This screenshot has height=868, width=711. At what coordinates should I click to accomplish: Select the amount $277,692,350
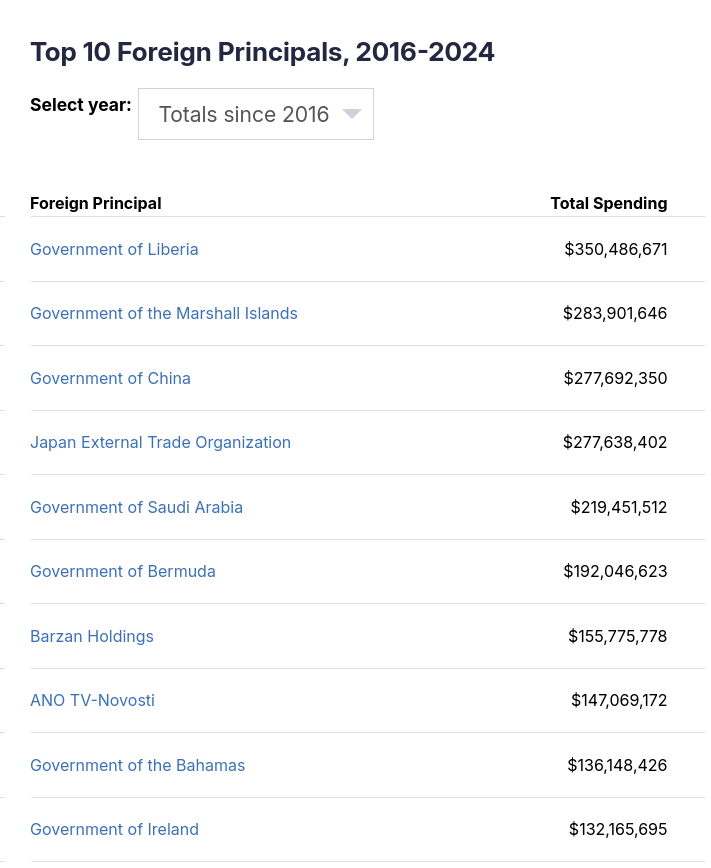pos(616,378)
